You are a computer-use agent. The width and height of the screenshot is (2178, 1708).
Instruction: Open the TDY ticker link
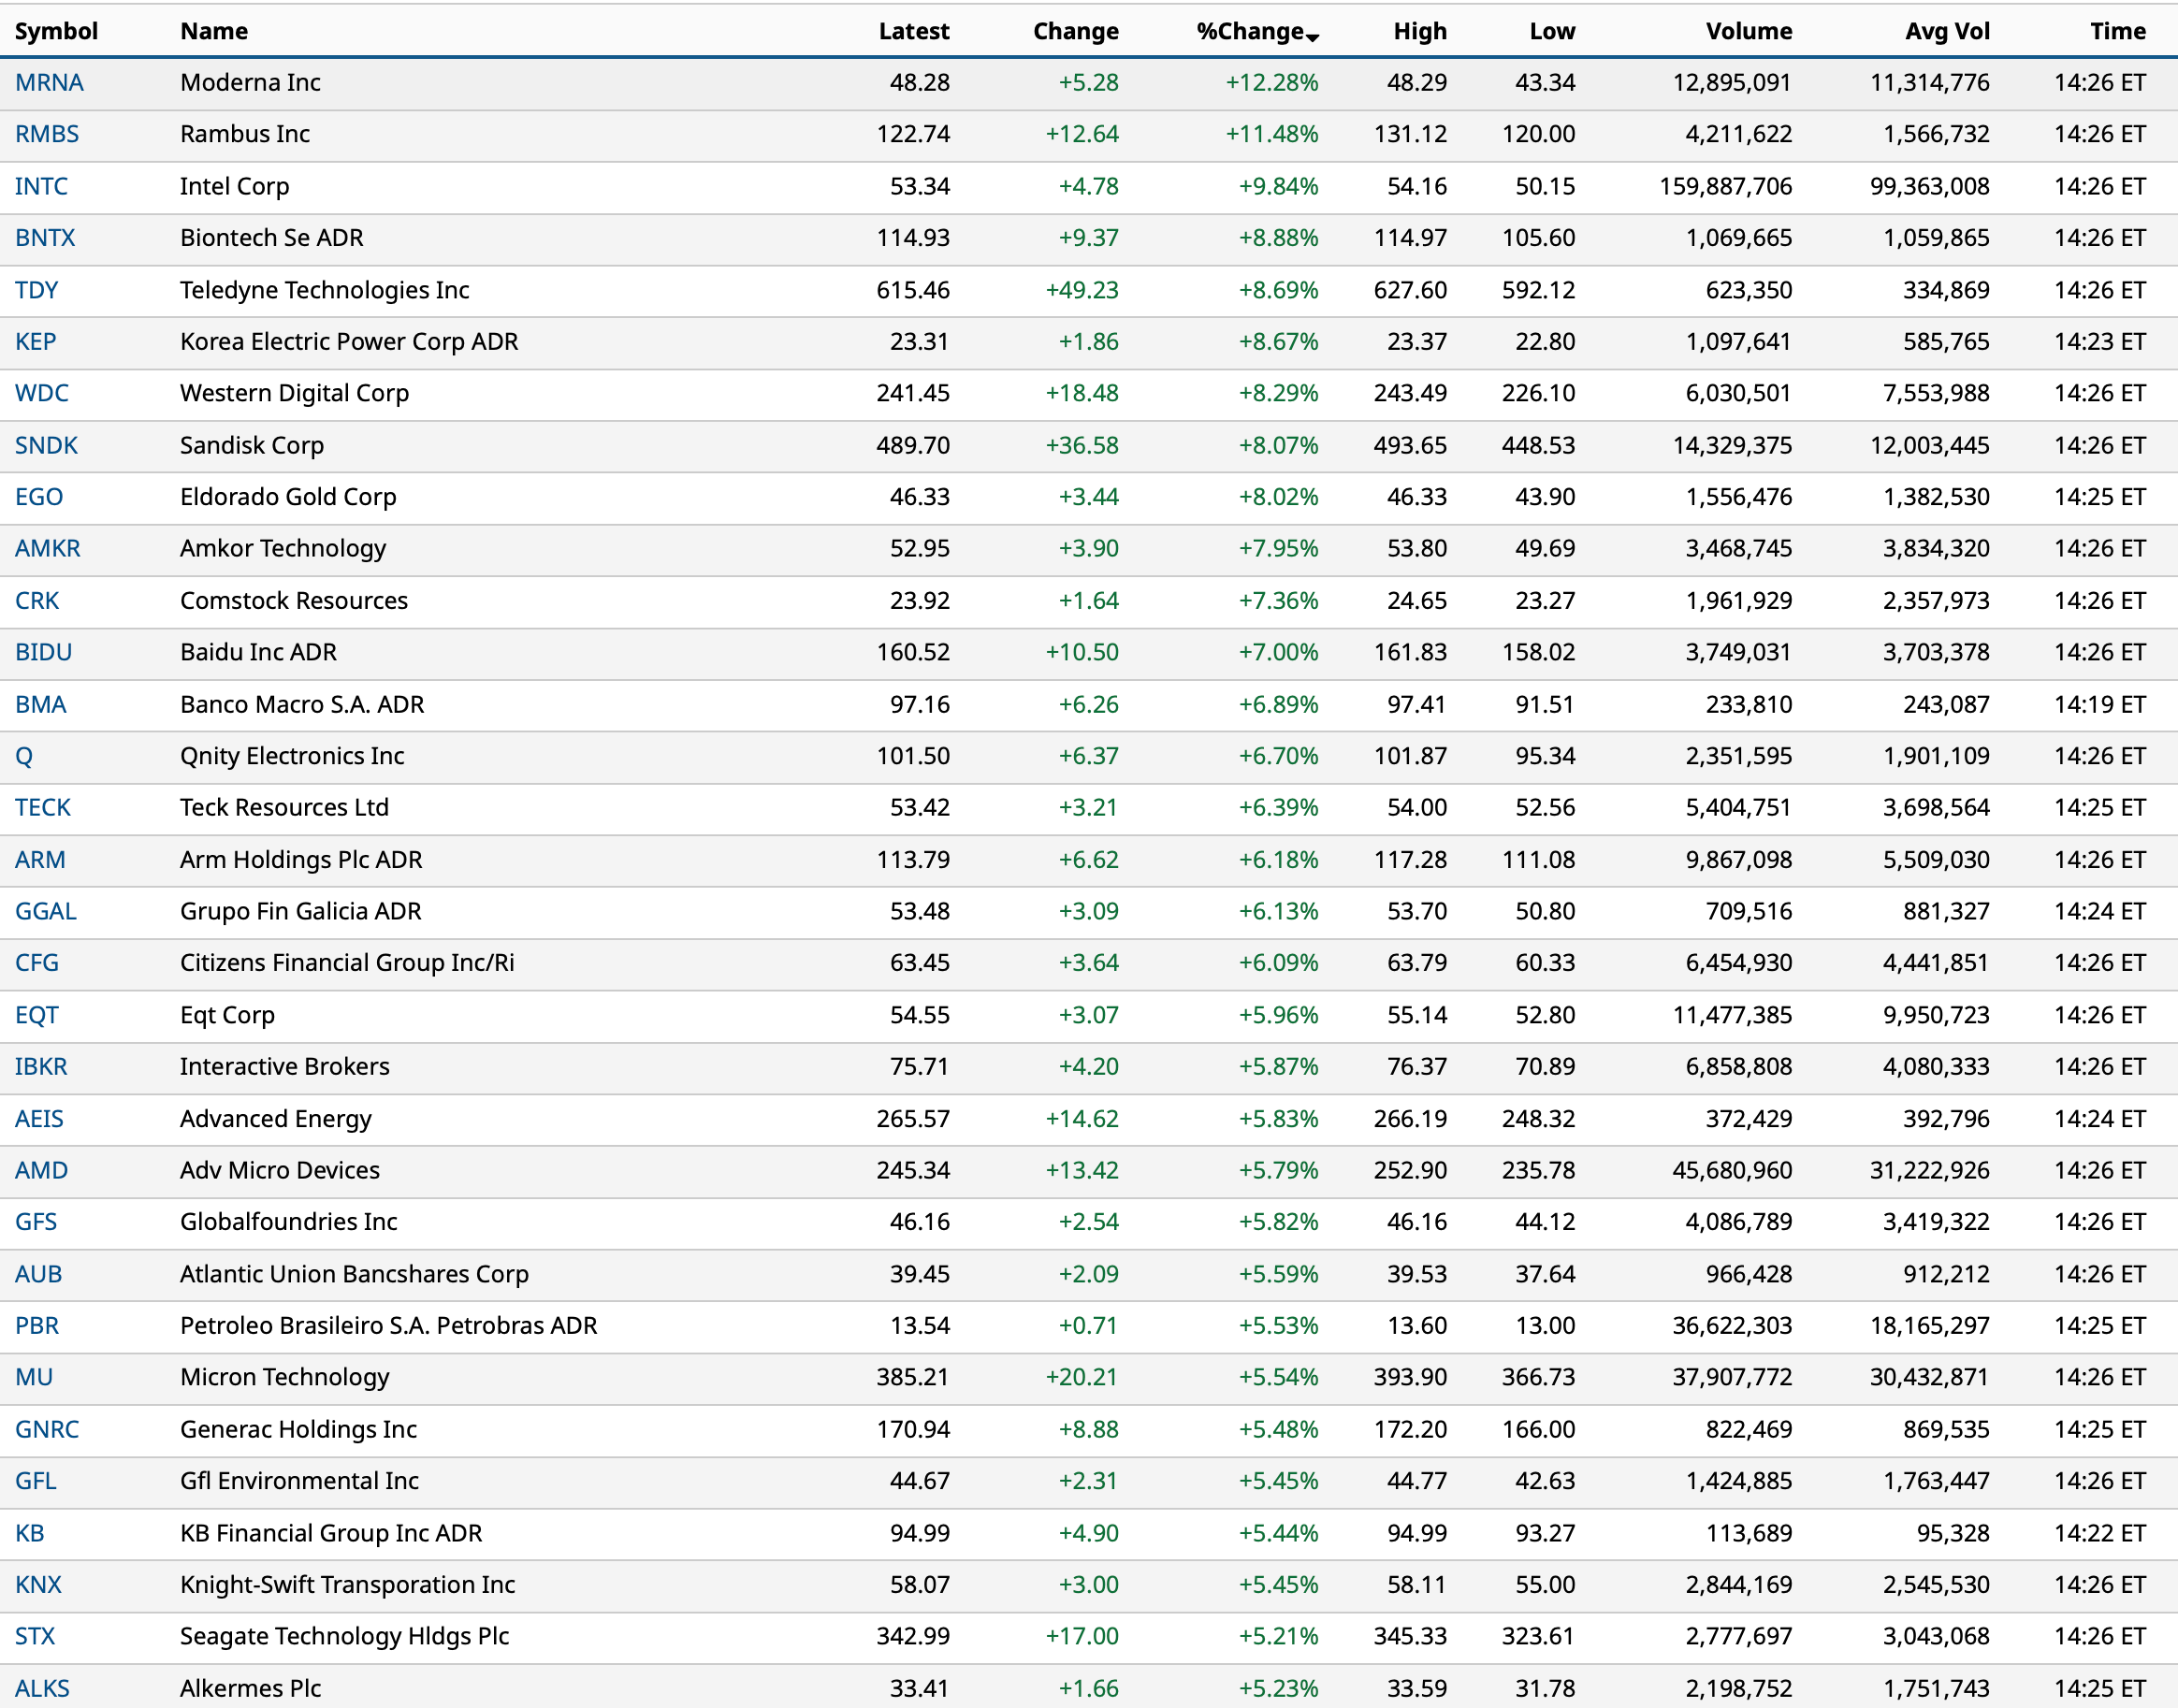(x=37, y=290)
